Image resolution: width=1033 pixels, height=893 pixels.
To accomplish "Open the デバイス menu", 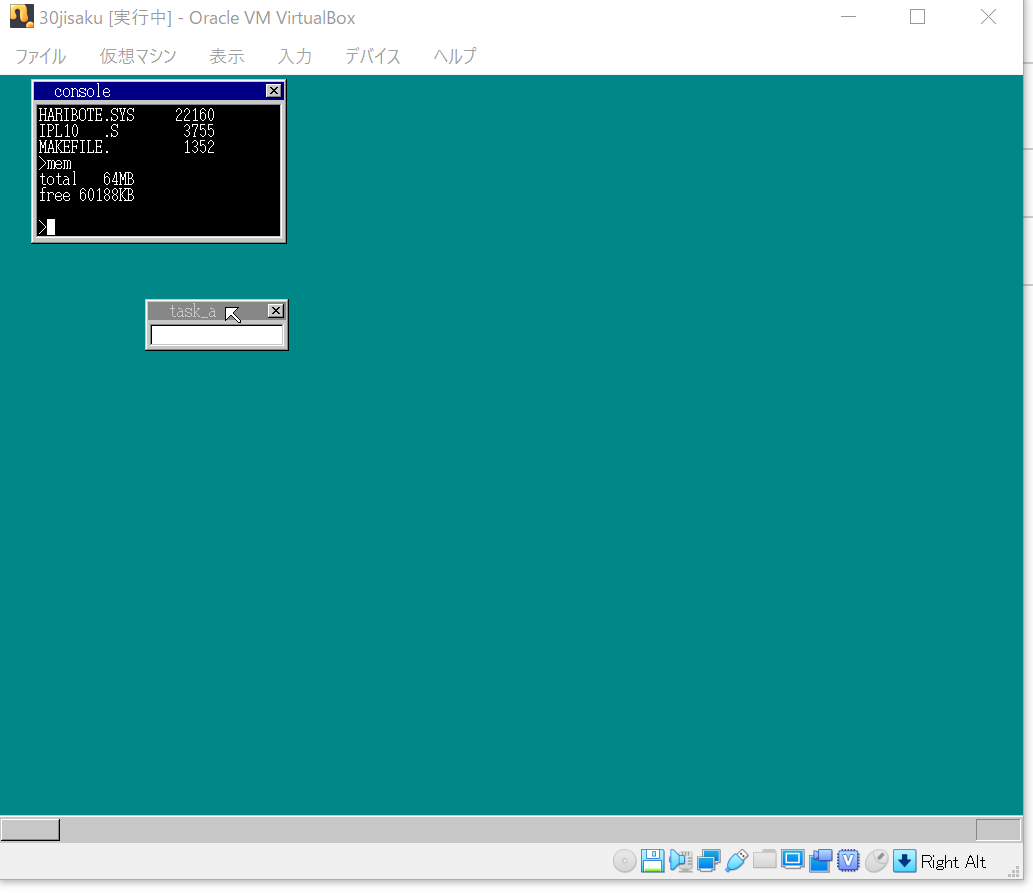I will coord(372,56).
